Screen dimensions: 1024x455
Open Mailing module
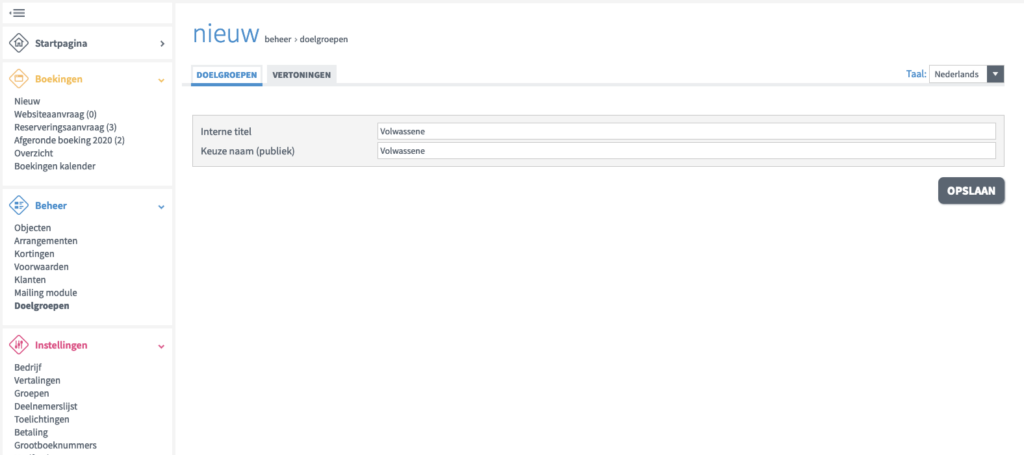tap(46, 293)
